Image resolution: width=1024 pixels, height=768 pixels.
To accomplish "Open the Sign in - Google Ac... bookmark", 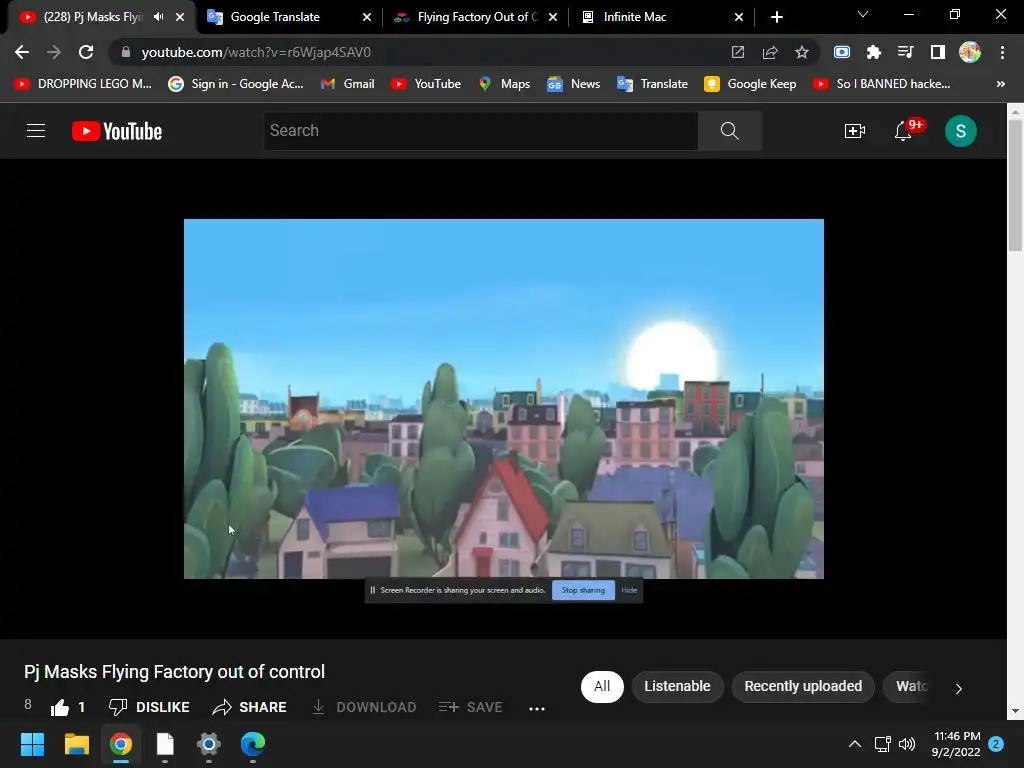I will point(236,84).
